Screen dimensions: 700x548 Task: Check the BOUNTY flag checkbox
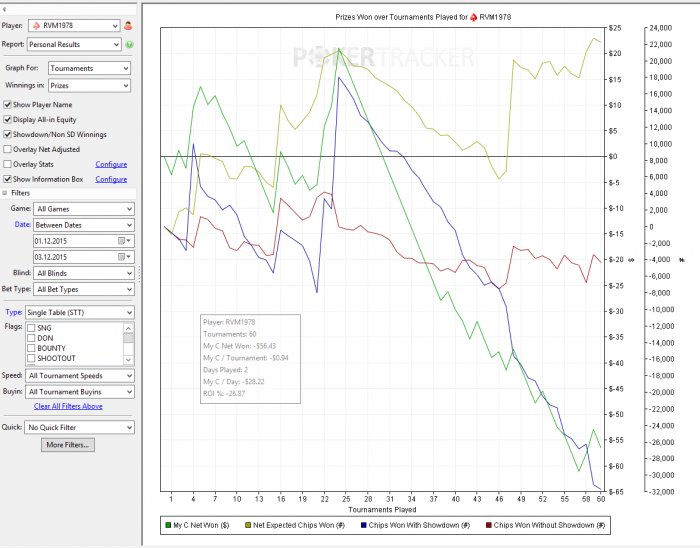(x=31, y=348)
